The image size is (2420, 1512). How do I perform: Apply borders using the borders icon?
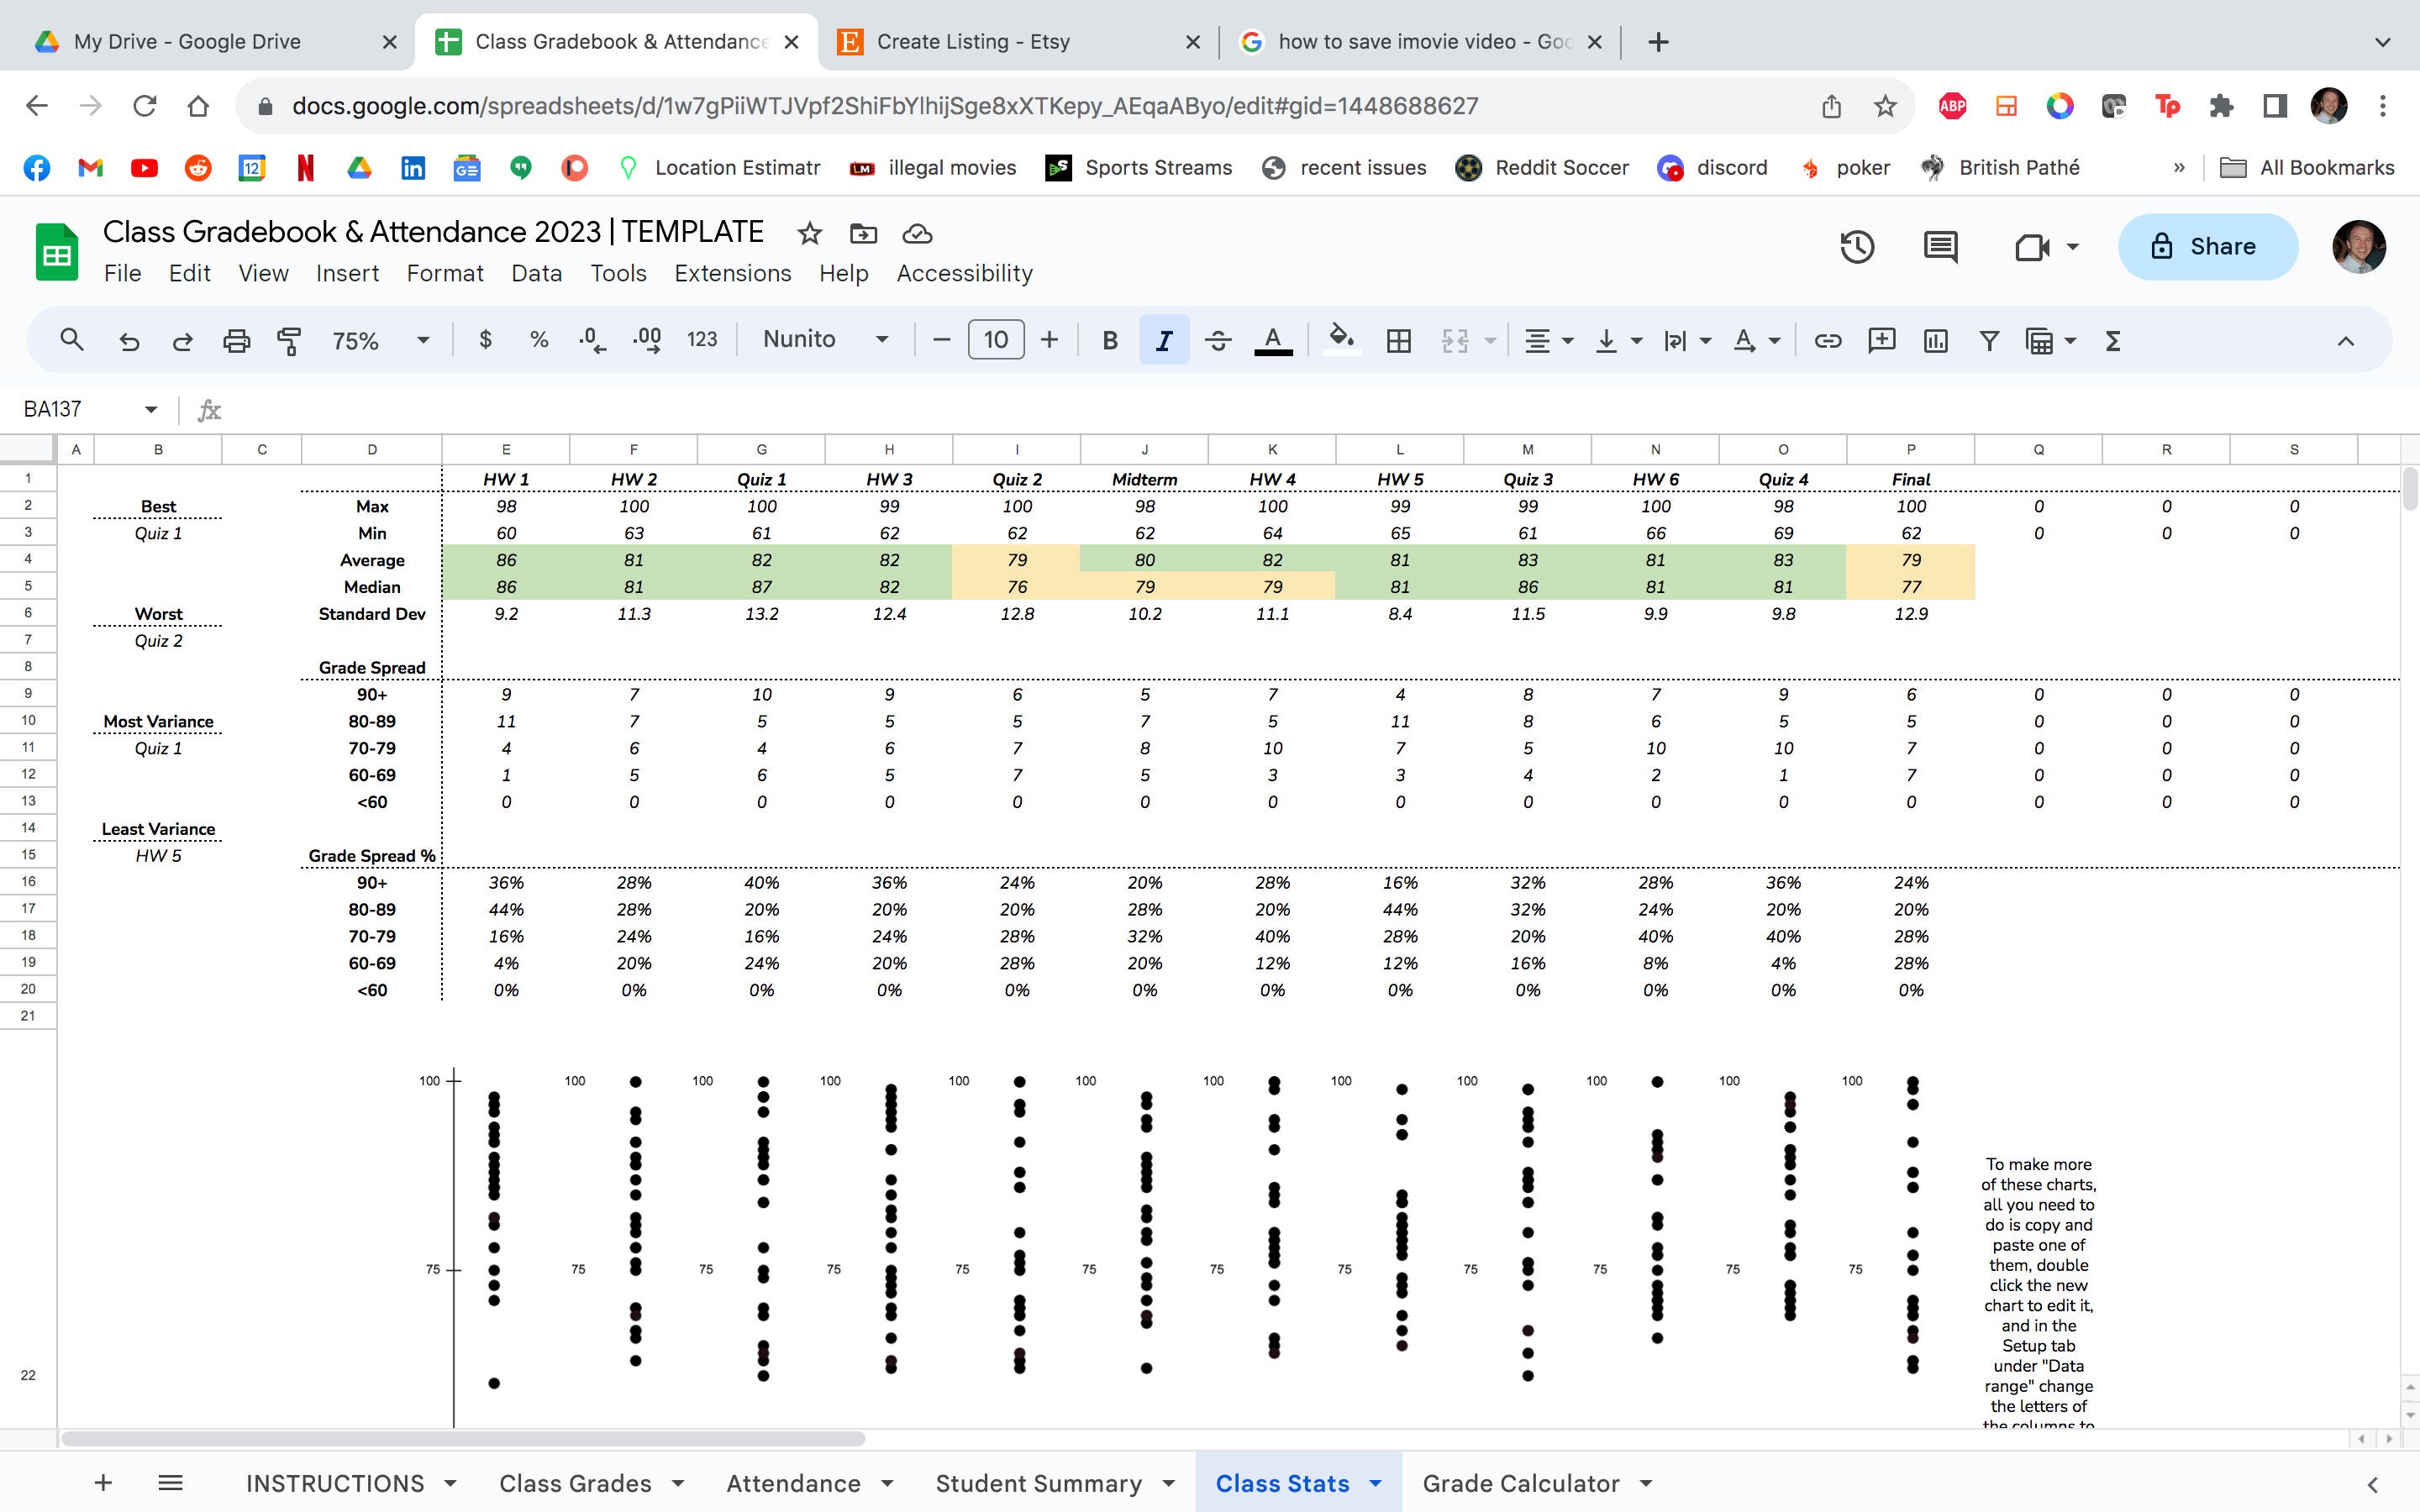[x=1397, y=340]
